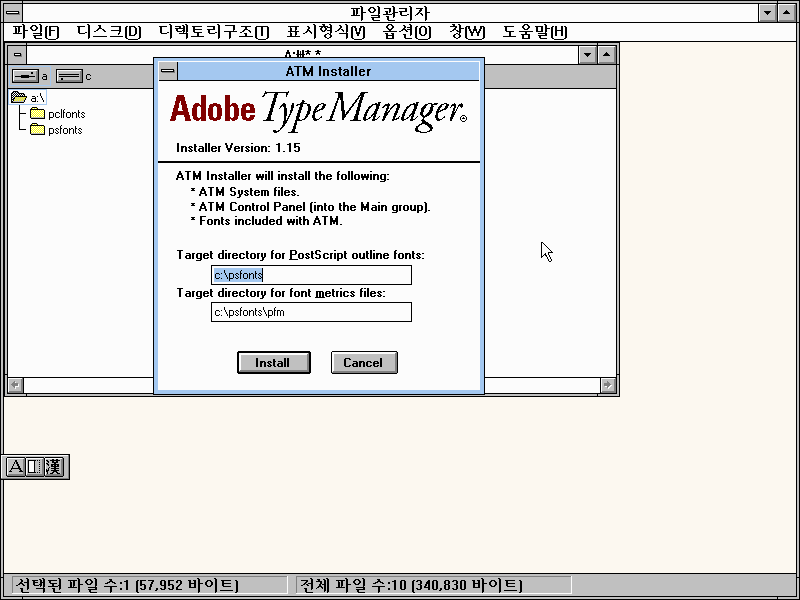The image size is (800, 600).
Task: Toggle IME full/half width icon
Action: [35, 467]
